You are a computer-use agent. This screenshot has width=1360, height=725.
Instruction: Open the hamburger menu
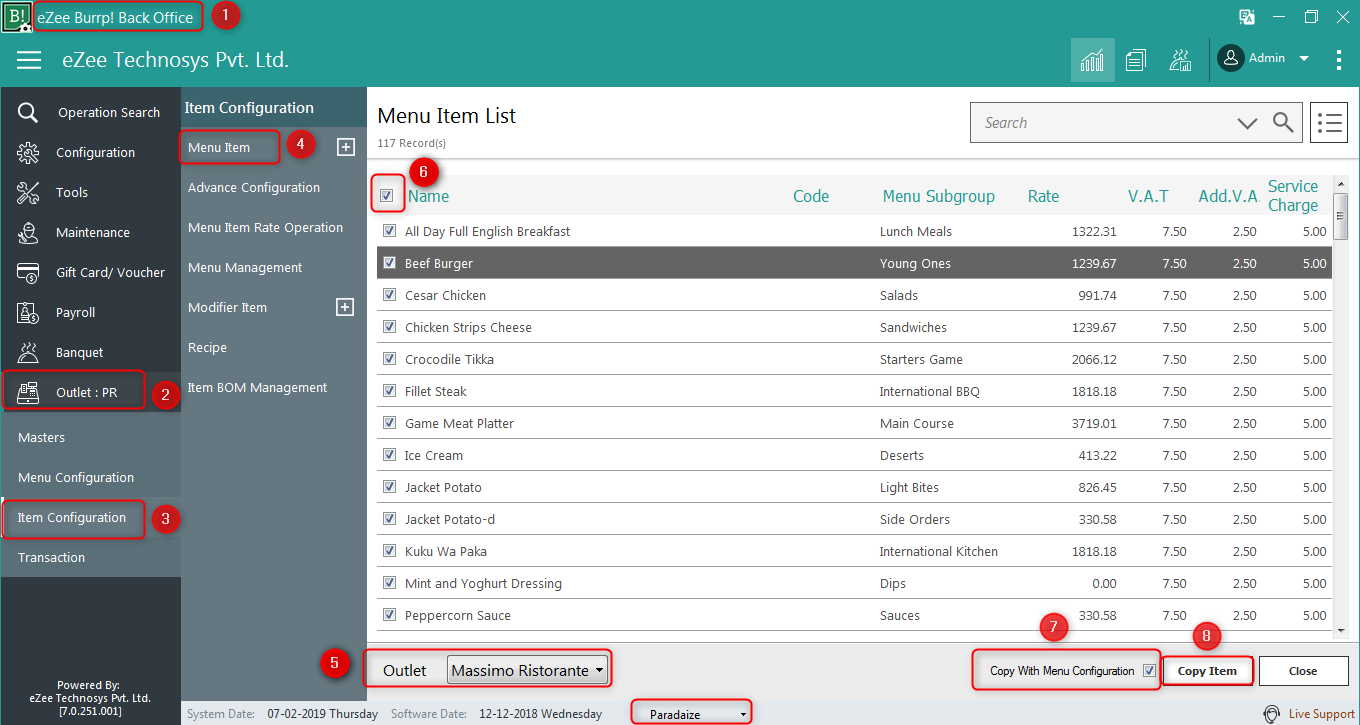[x=29, y=60]
